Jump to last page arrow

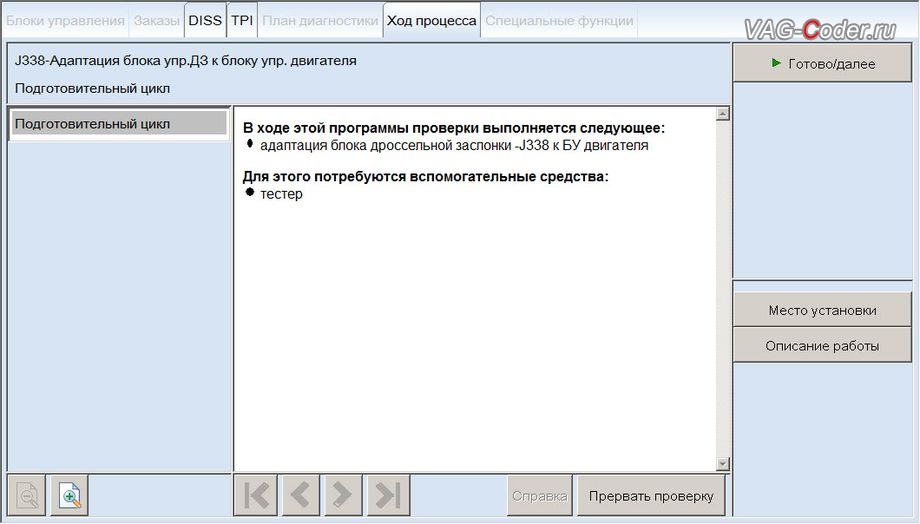[388, 496]
